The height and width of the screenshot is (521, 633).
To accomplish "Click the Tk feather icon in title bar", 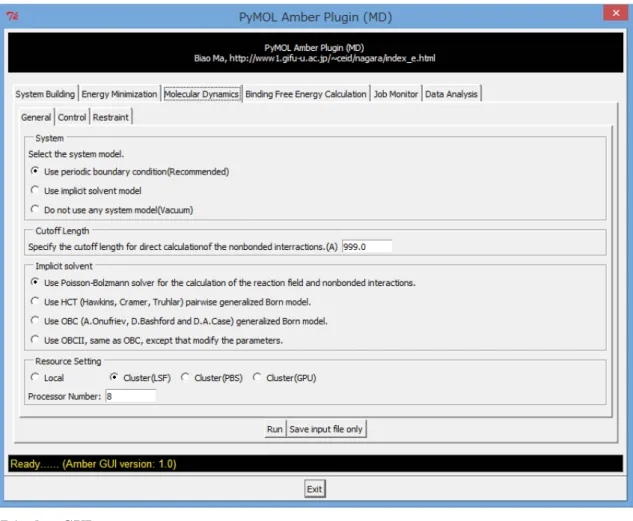I will [13, 17].
